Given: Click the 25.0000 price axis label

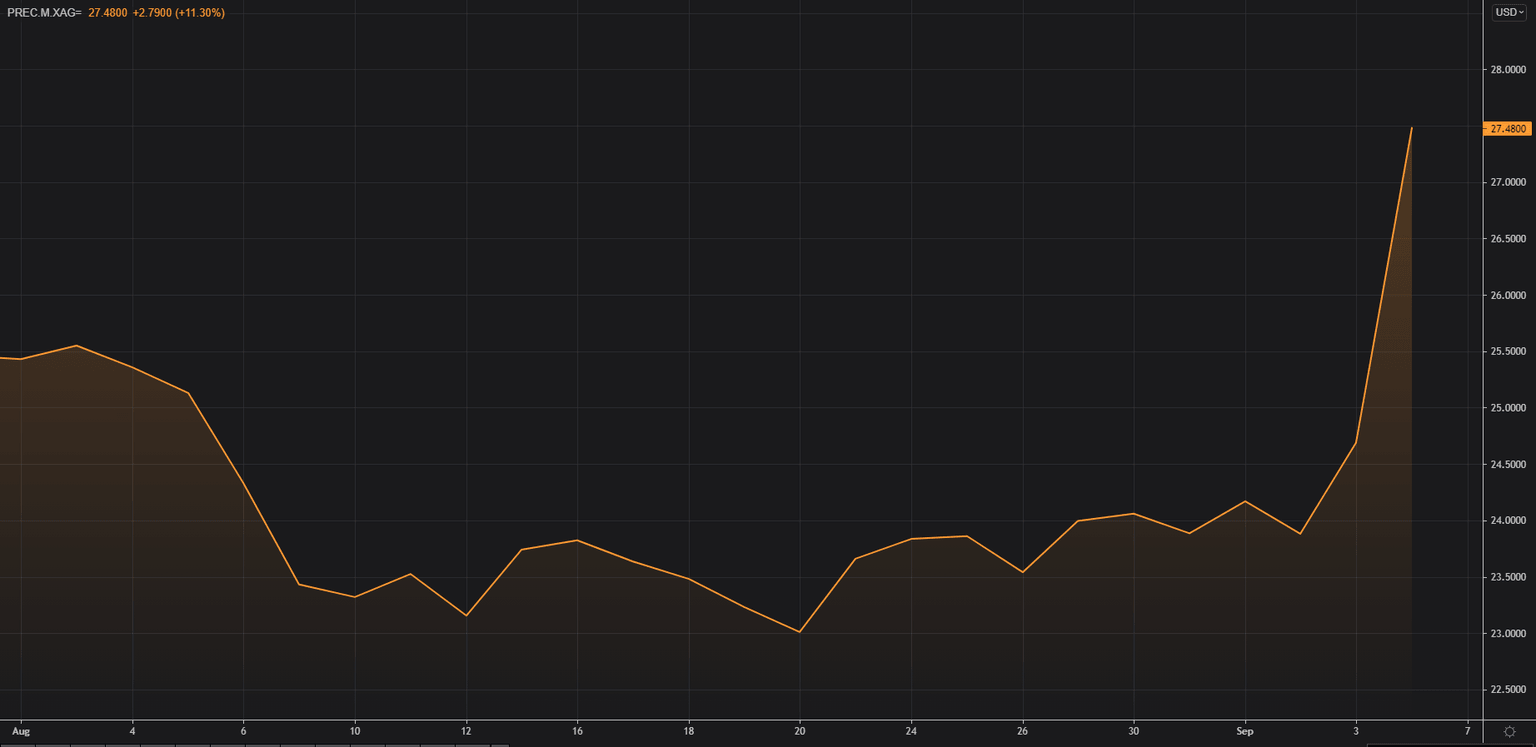Looking at the screenshot, I should point(1508,408).
